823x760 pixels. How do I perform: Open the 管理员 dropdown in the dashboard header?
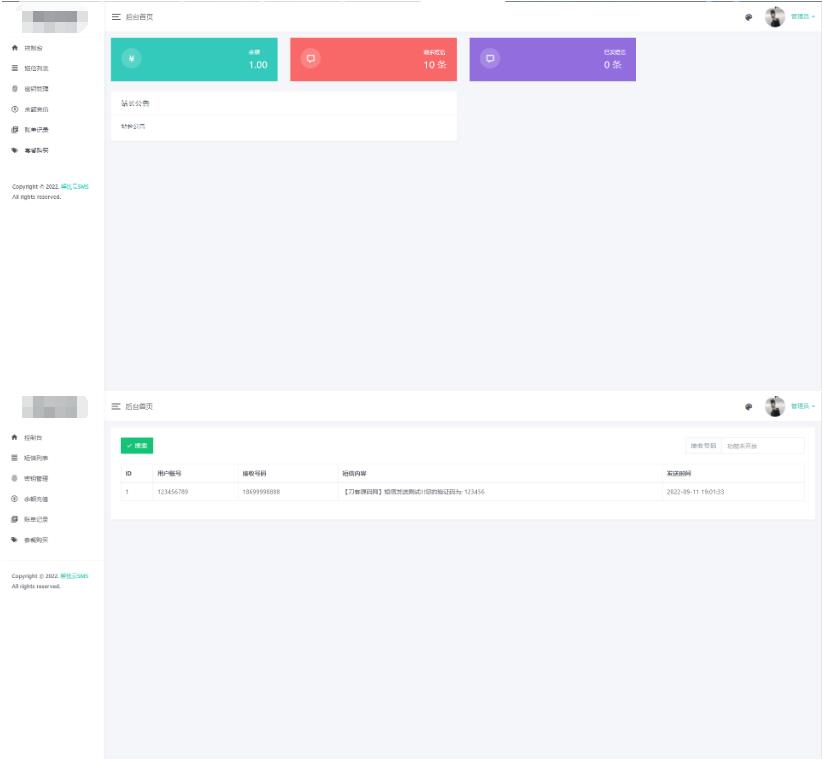802,17
